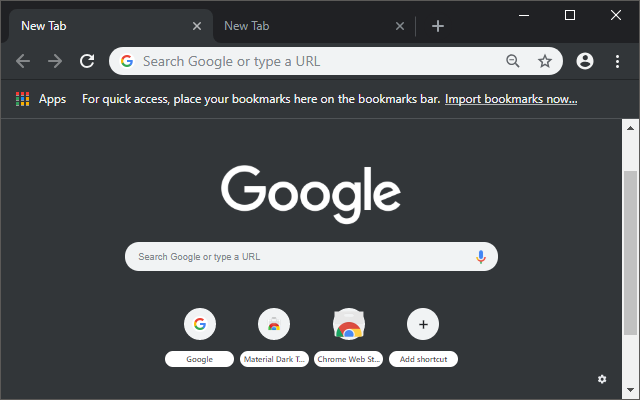Open the zoom magnifier in address bar
The image size is (640, 400).
tap(513, 61)
